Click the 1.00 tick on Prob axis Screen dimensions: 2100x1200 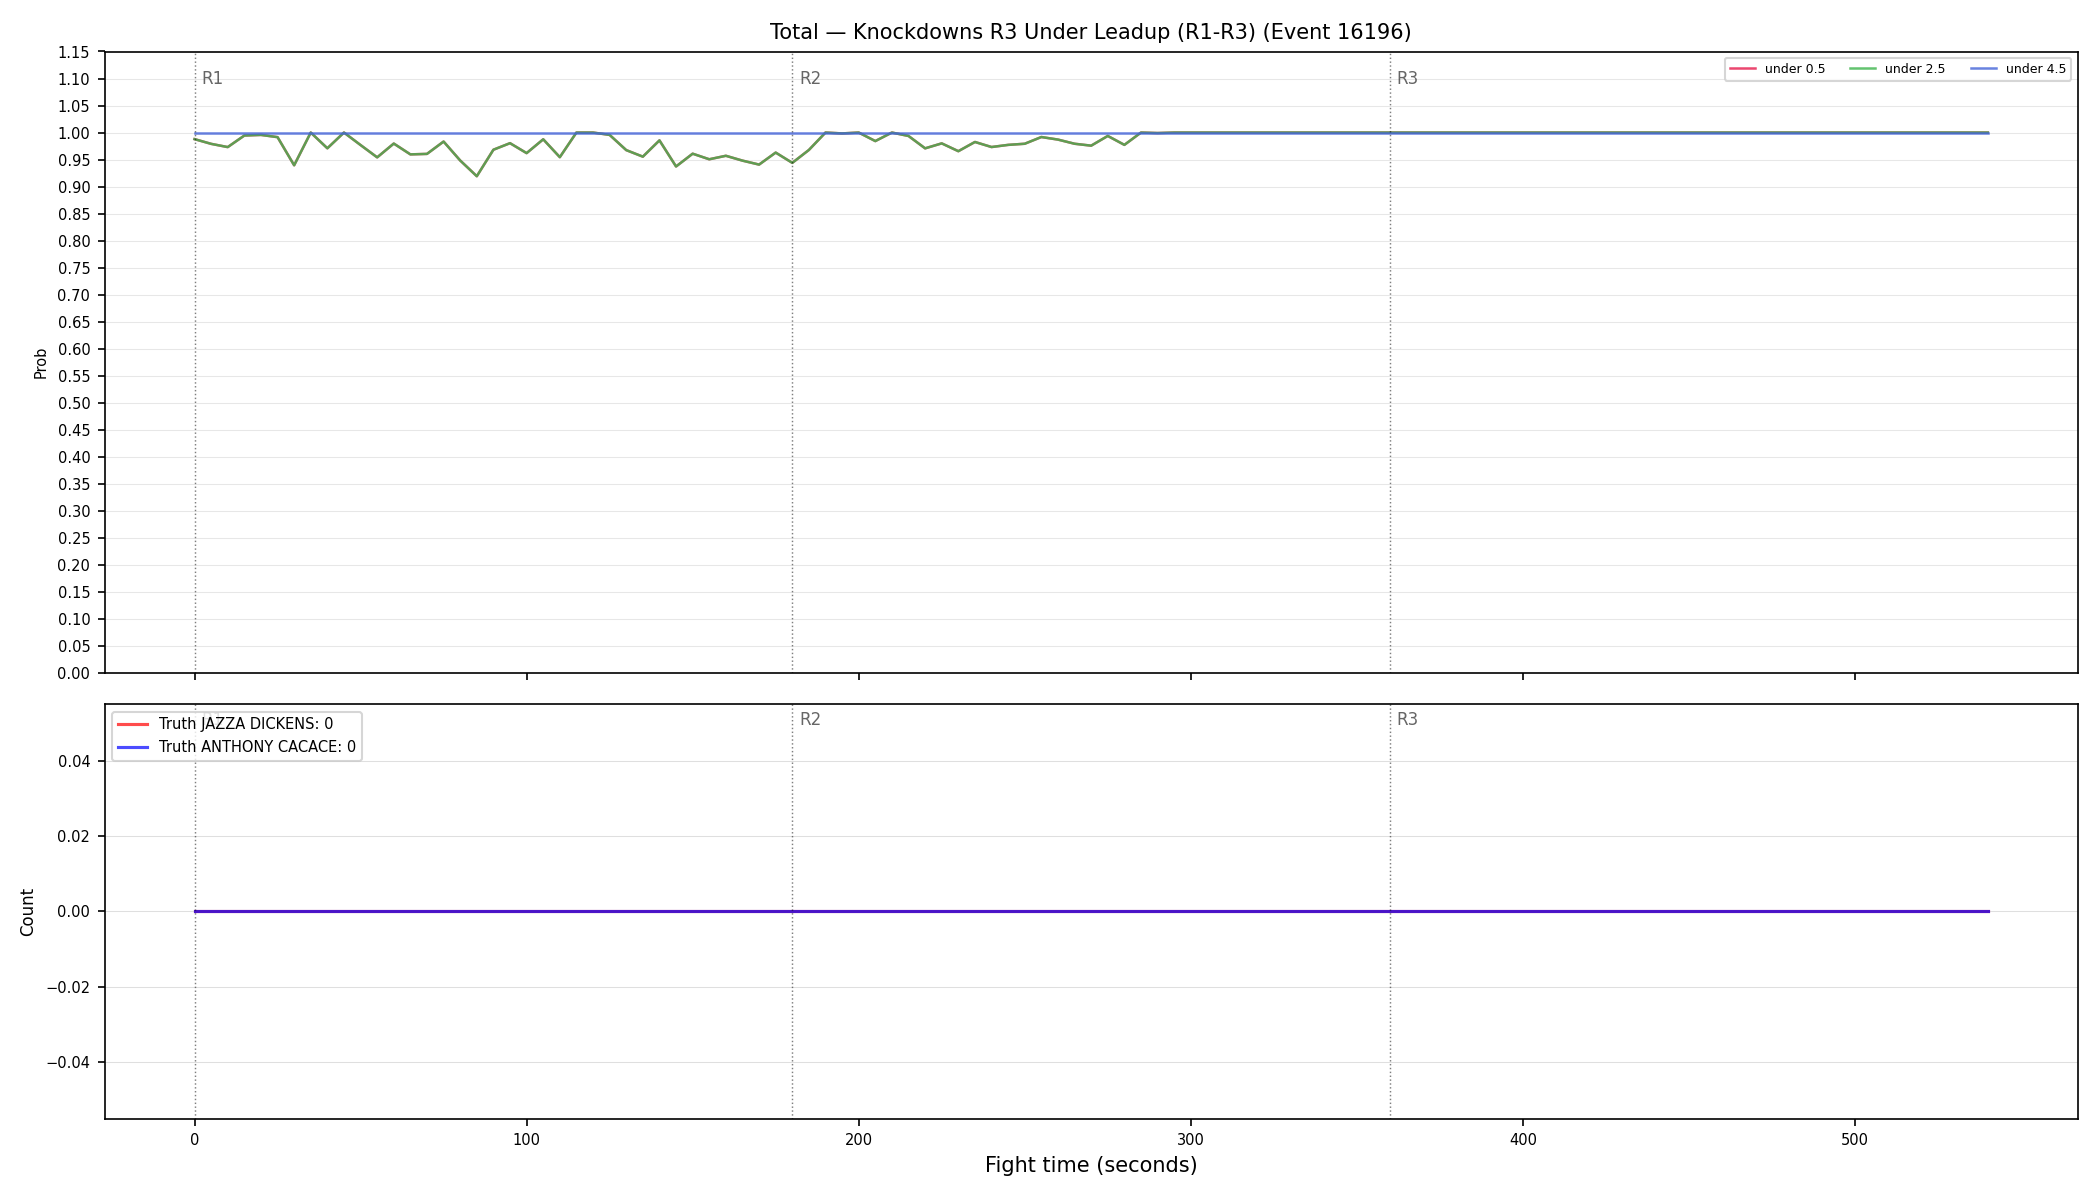point(74,134)
